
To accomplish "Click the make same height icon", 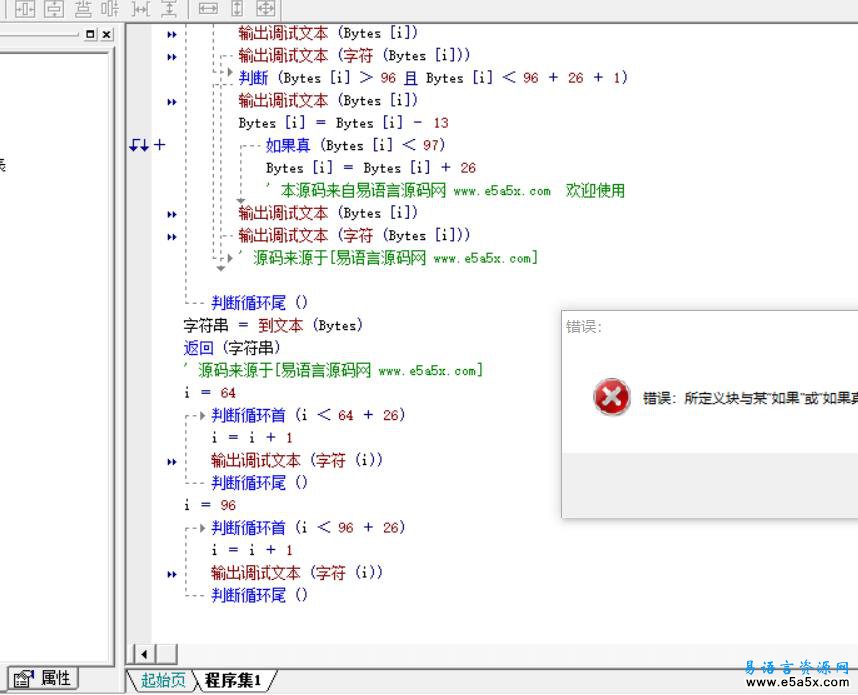I will pos(237,9).
